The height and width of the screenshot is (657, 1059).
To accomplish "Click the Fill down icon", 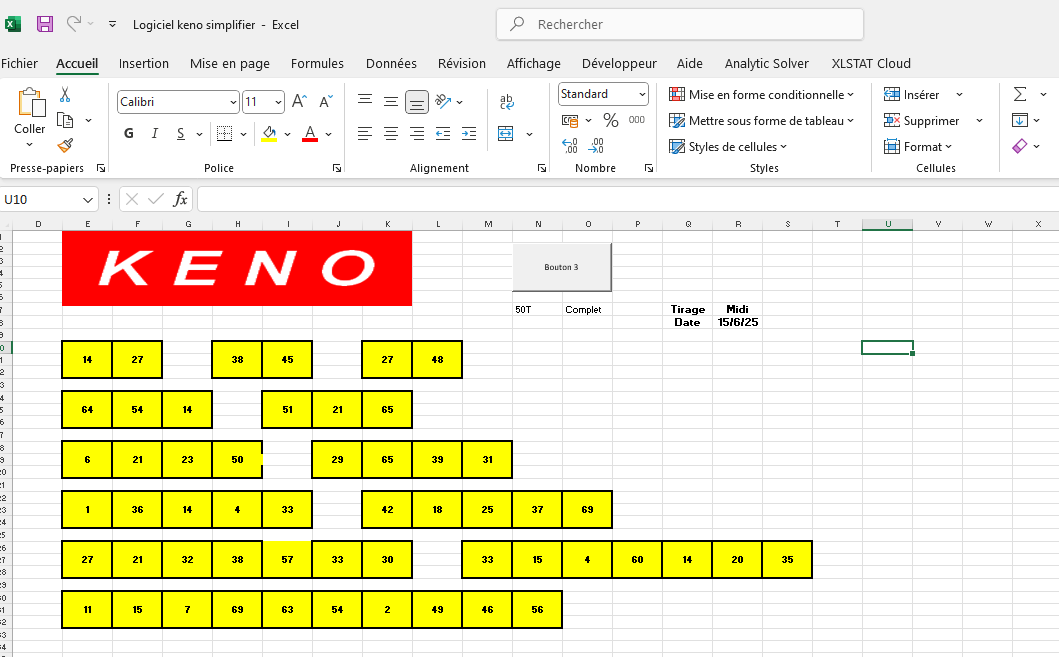I will click(1020, 120).
